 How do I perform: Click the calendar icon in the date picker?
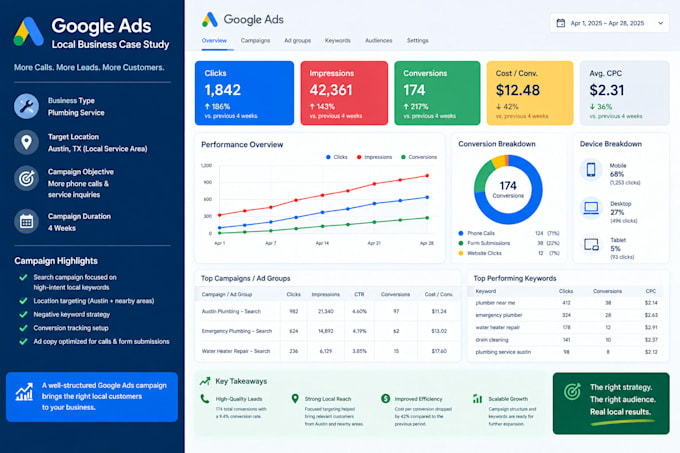pyautogui.click(x=561, y=23)
